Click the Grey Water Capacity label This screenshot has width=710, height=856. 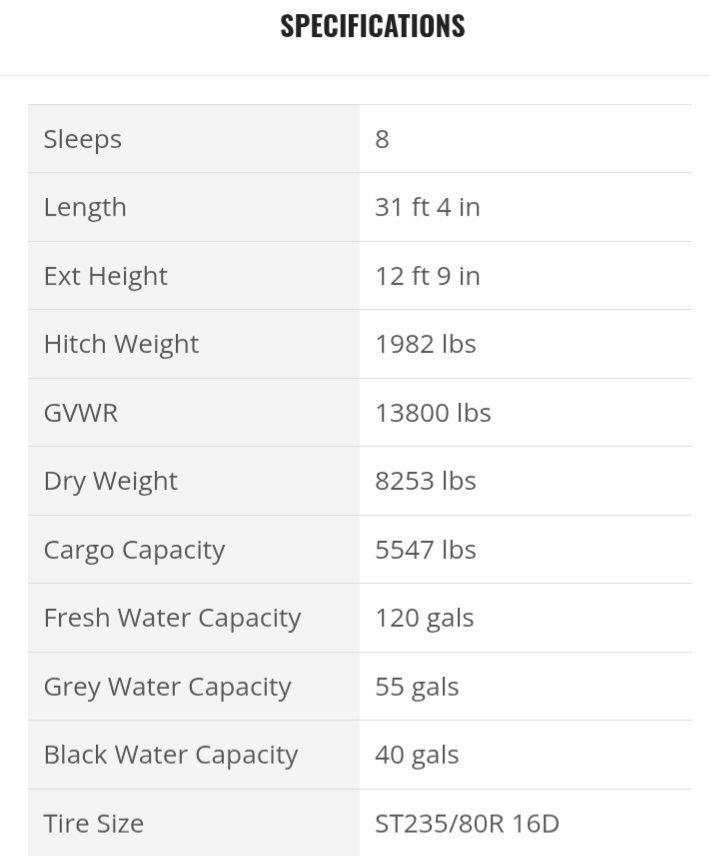click(167, 687)
